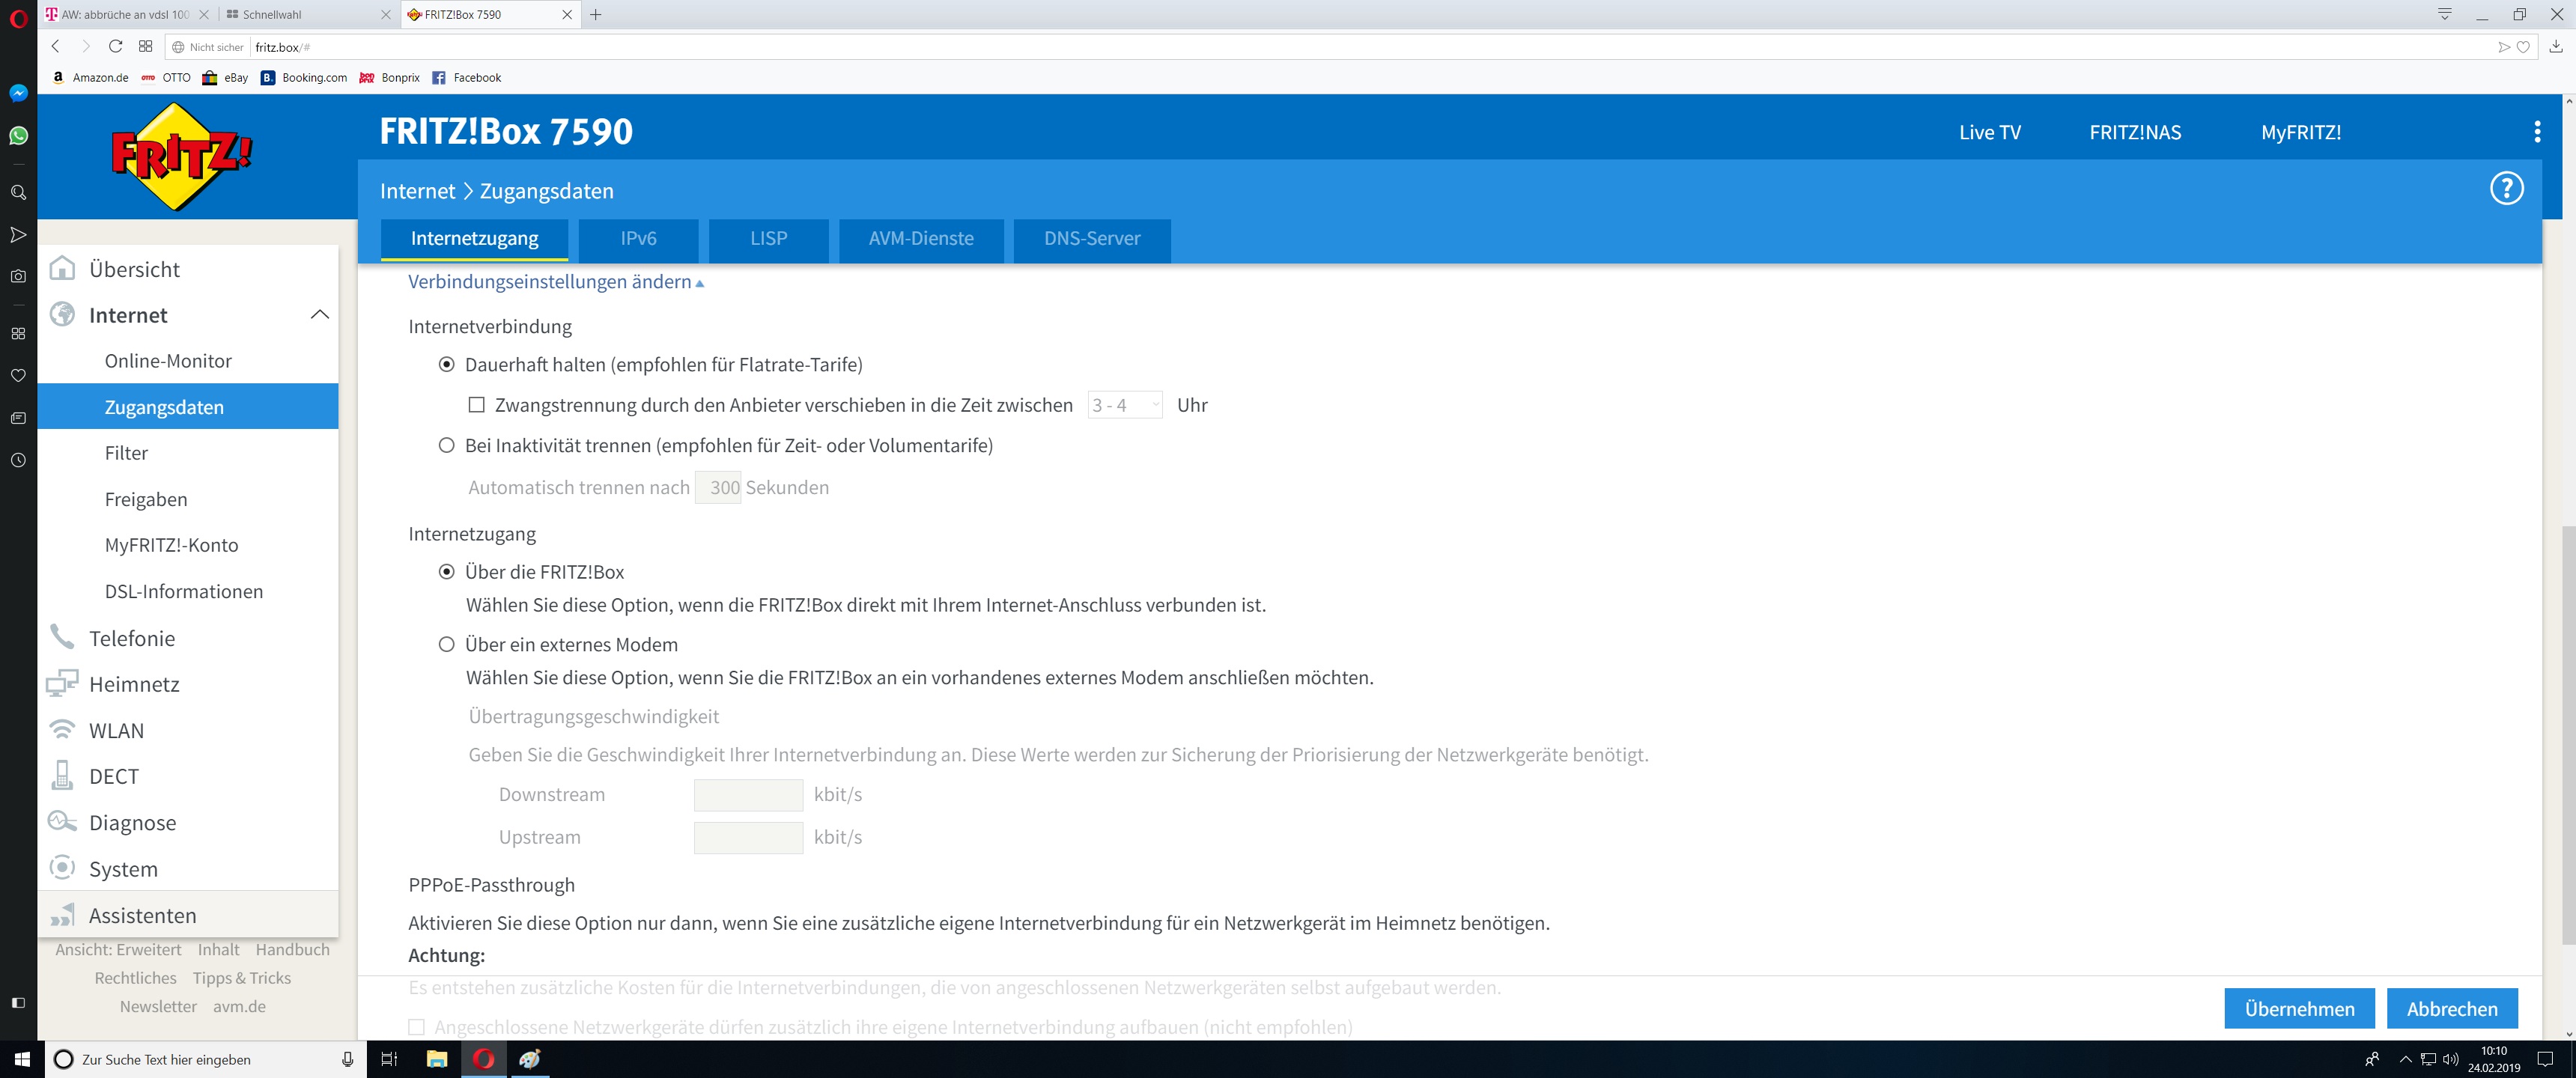Open snapshot camera icon in sidebar
This screenshot has width=2576, height=1078.
(x=18, y=276)
